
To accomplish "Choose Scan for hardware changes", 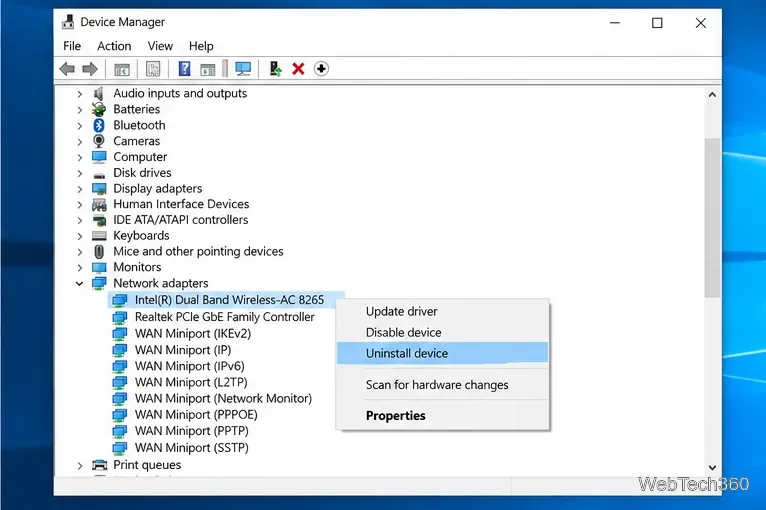I will [x=442, y=385].
